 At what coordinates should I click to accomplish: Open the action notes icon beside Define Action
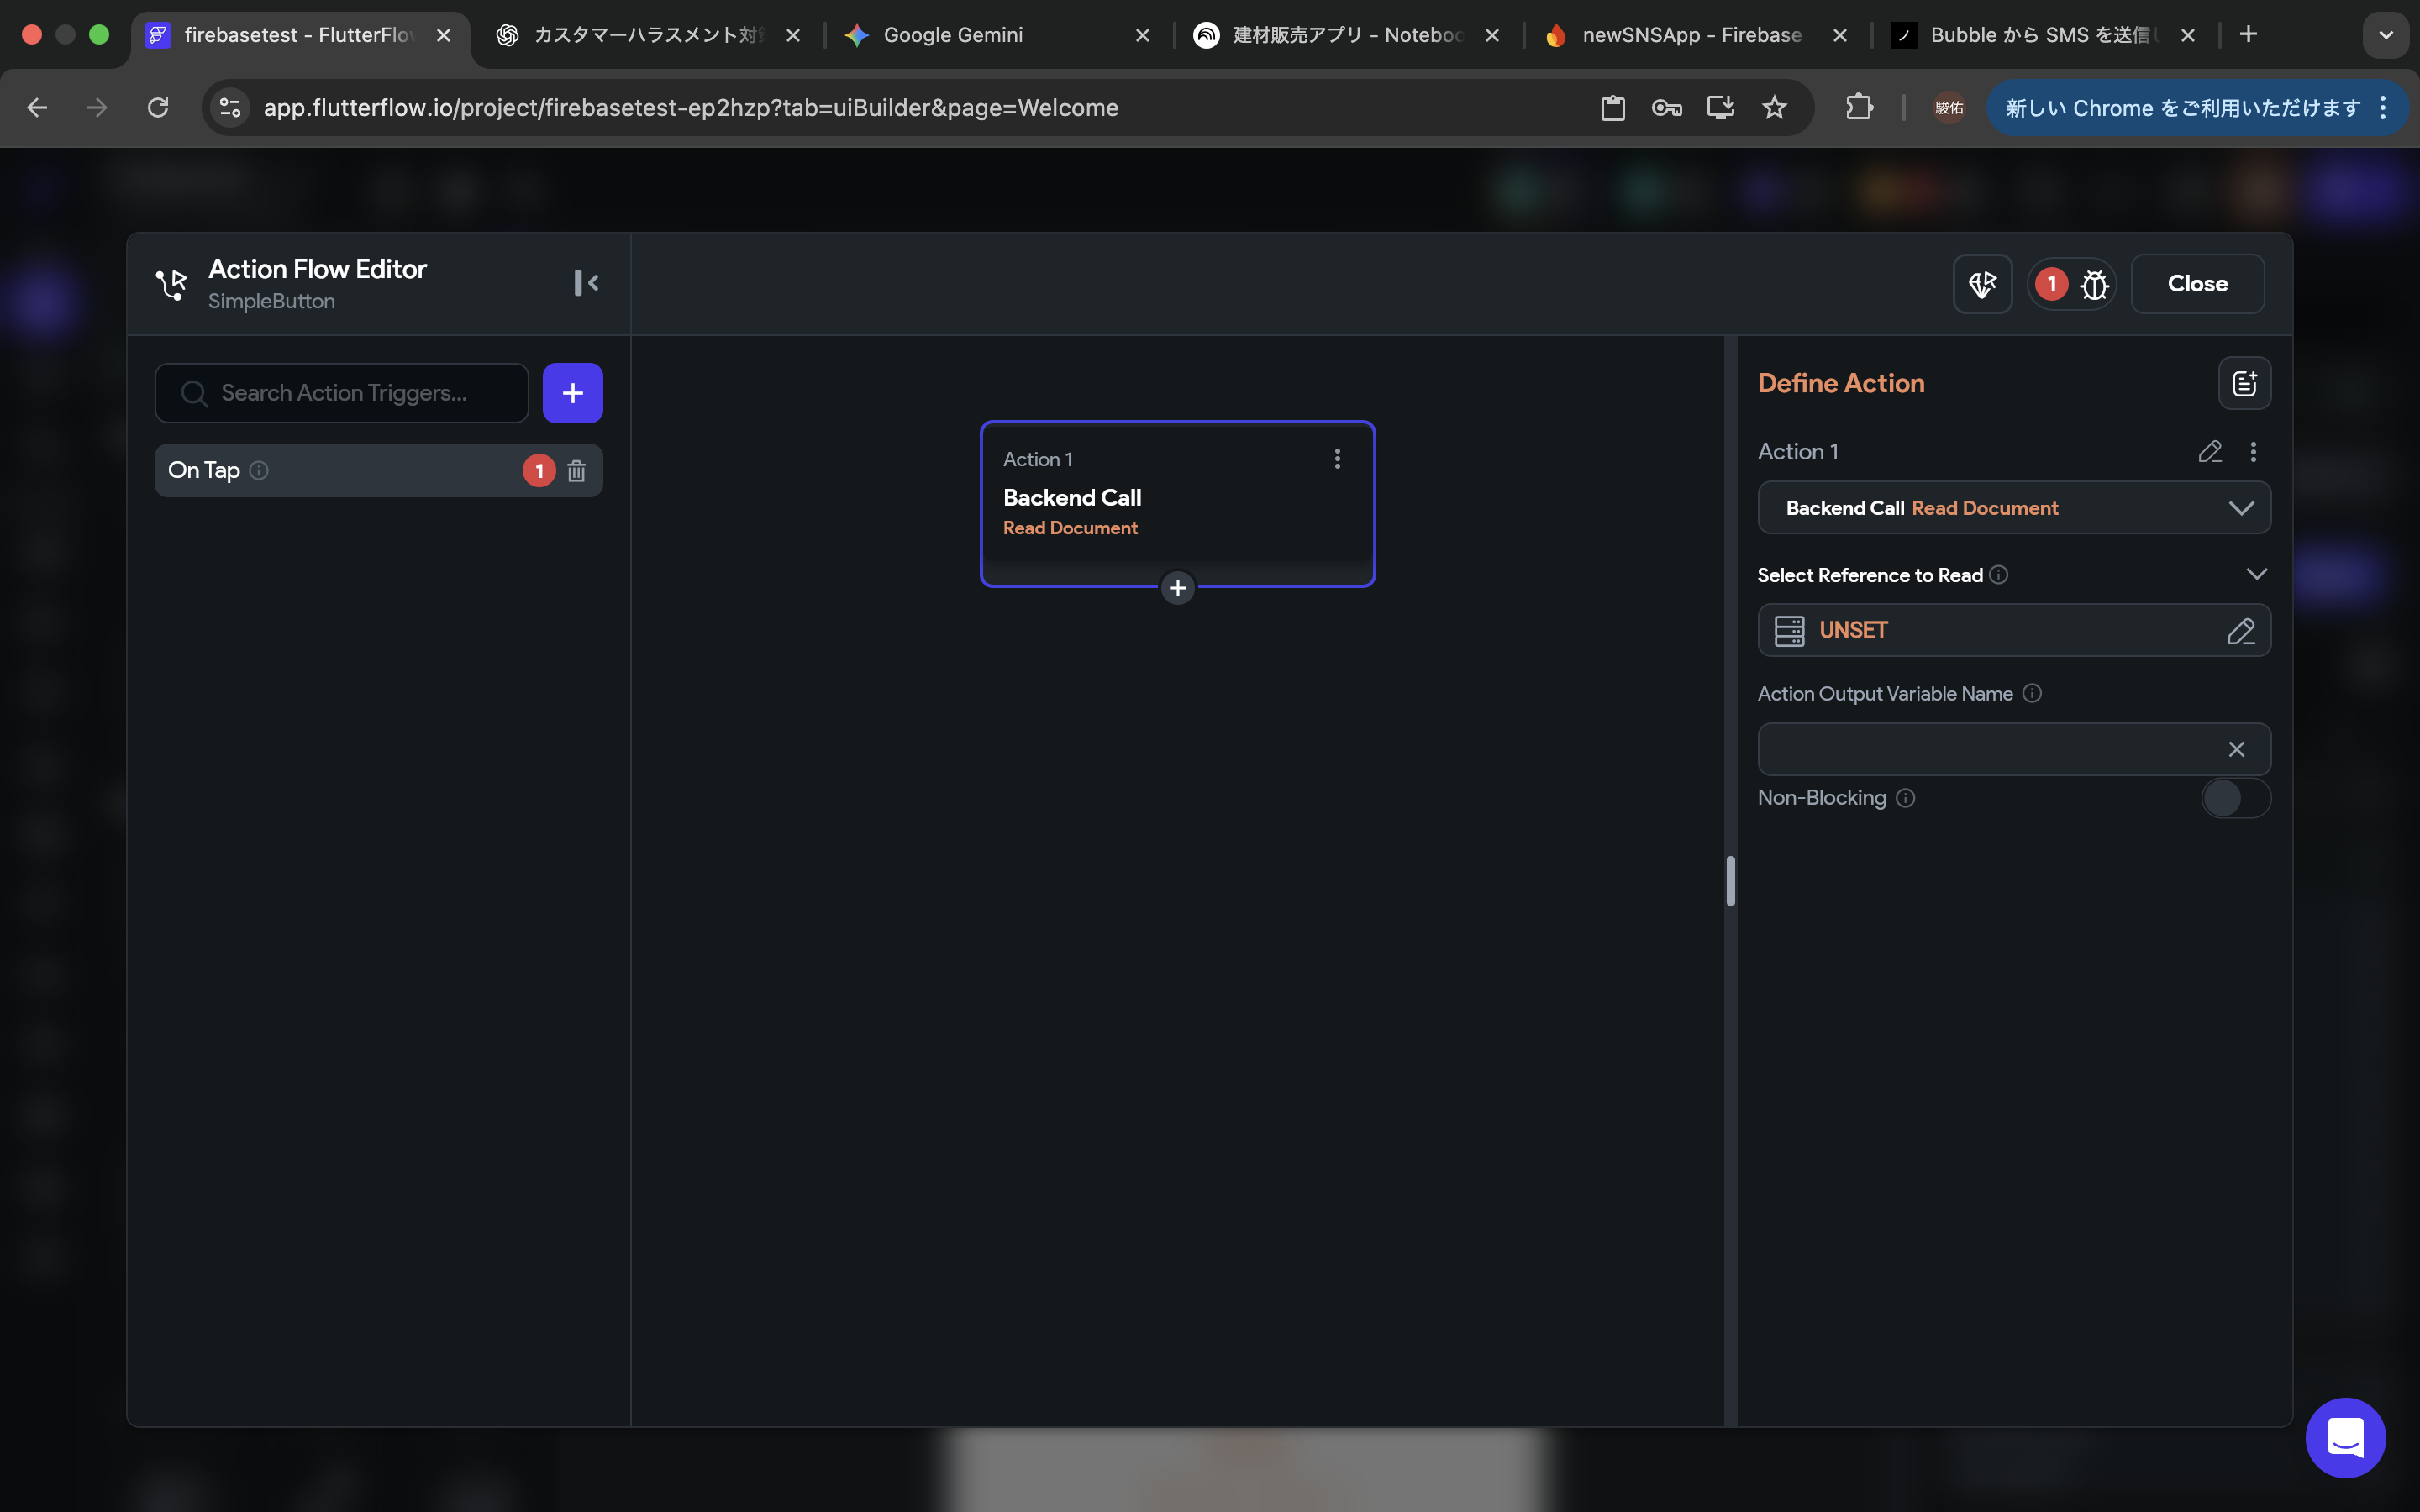pyautogui.click(x=2244, y=383)
